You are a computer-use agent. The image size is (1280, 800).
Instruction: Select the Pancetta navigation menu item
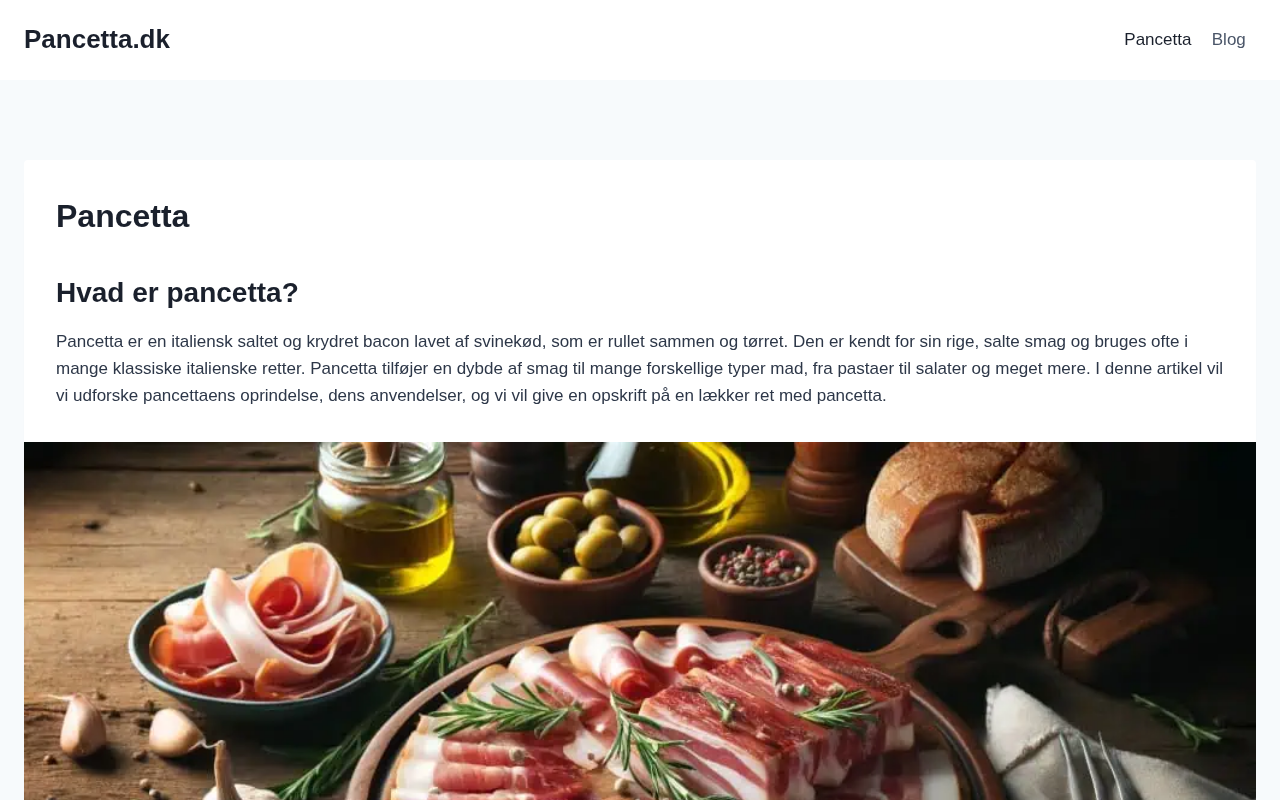(1157, 40)
